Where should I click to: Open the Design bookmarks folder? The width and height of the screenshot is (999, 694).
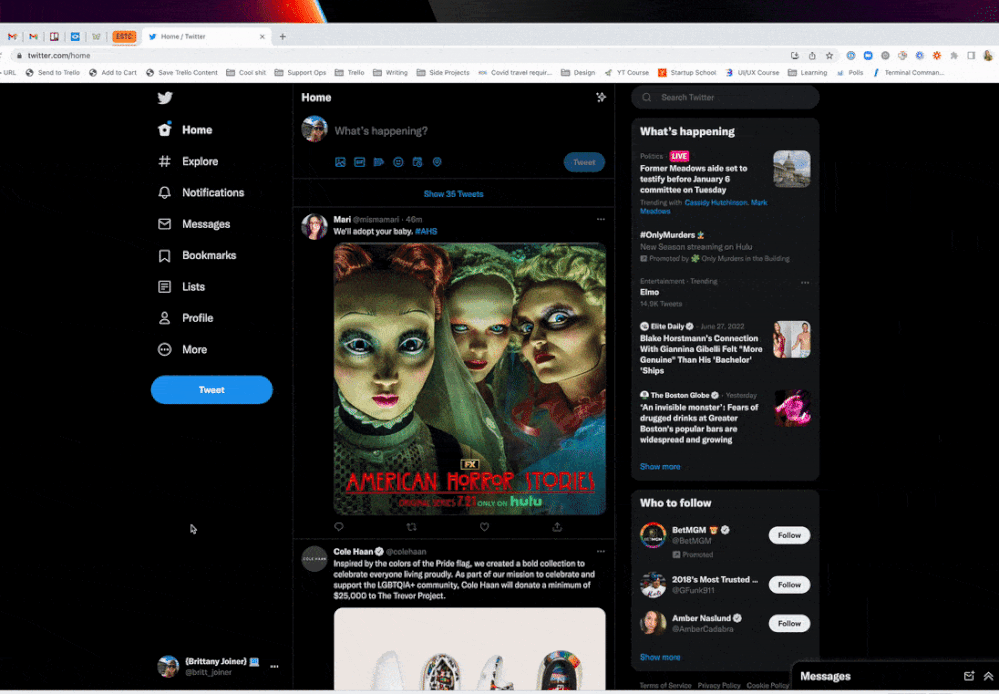pos(578,73)
